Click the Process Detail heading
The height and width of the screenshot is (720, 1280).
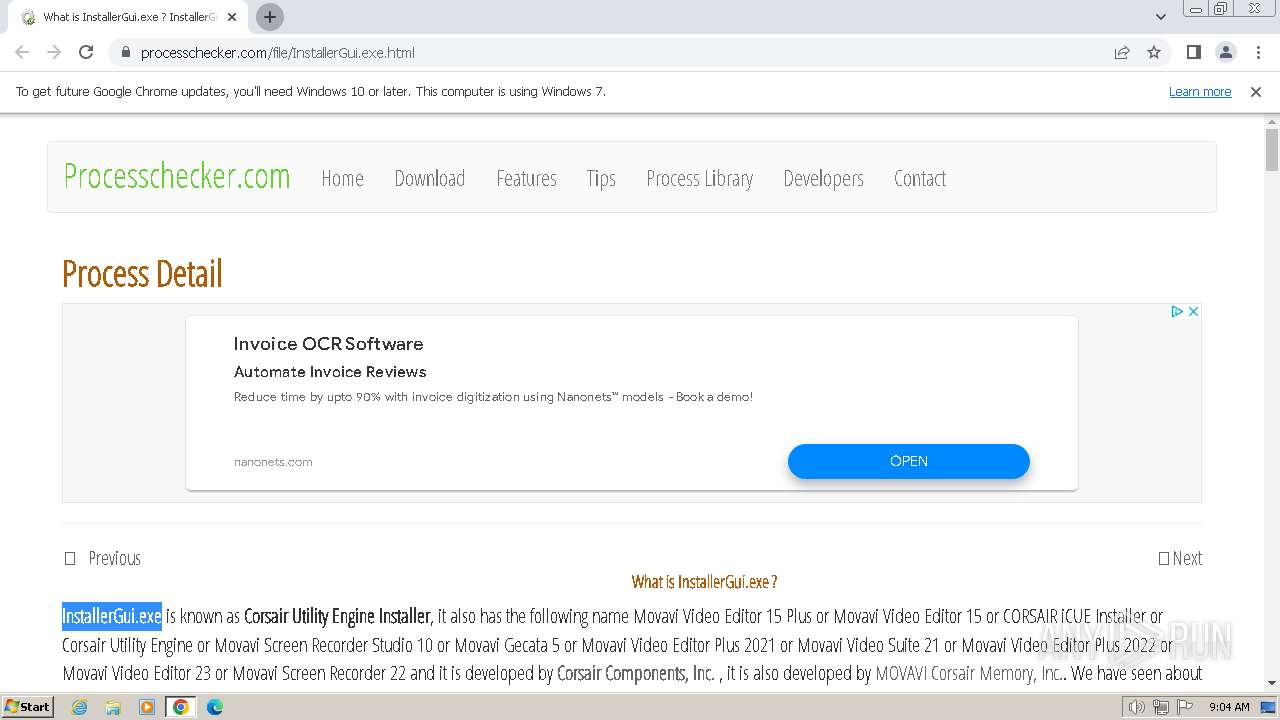pos(142,273)
